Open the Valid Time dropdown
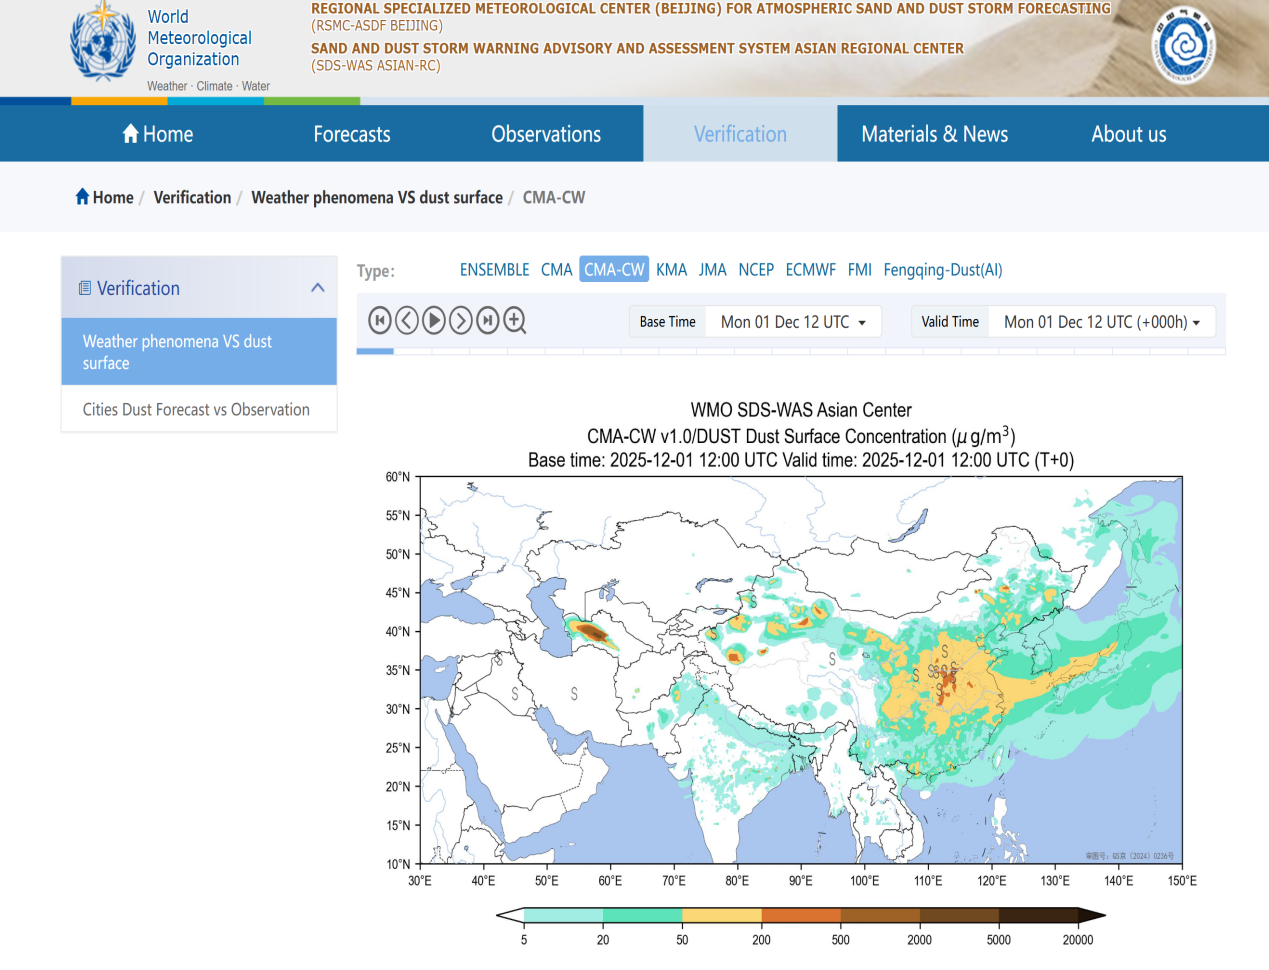Viewport: 1269px width, 970px height. pyautogui.click(x=1101, y=322)
